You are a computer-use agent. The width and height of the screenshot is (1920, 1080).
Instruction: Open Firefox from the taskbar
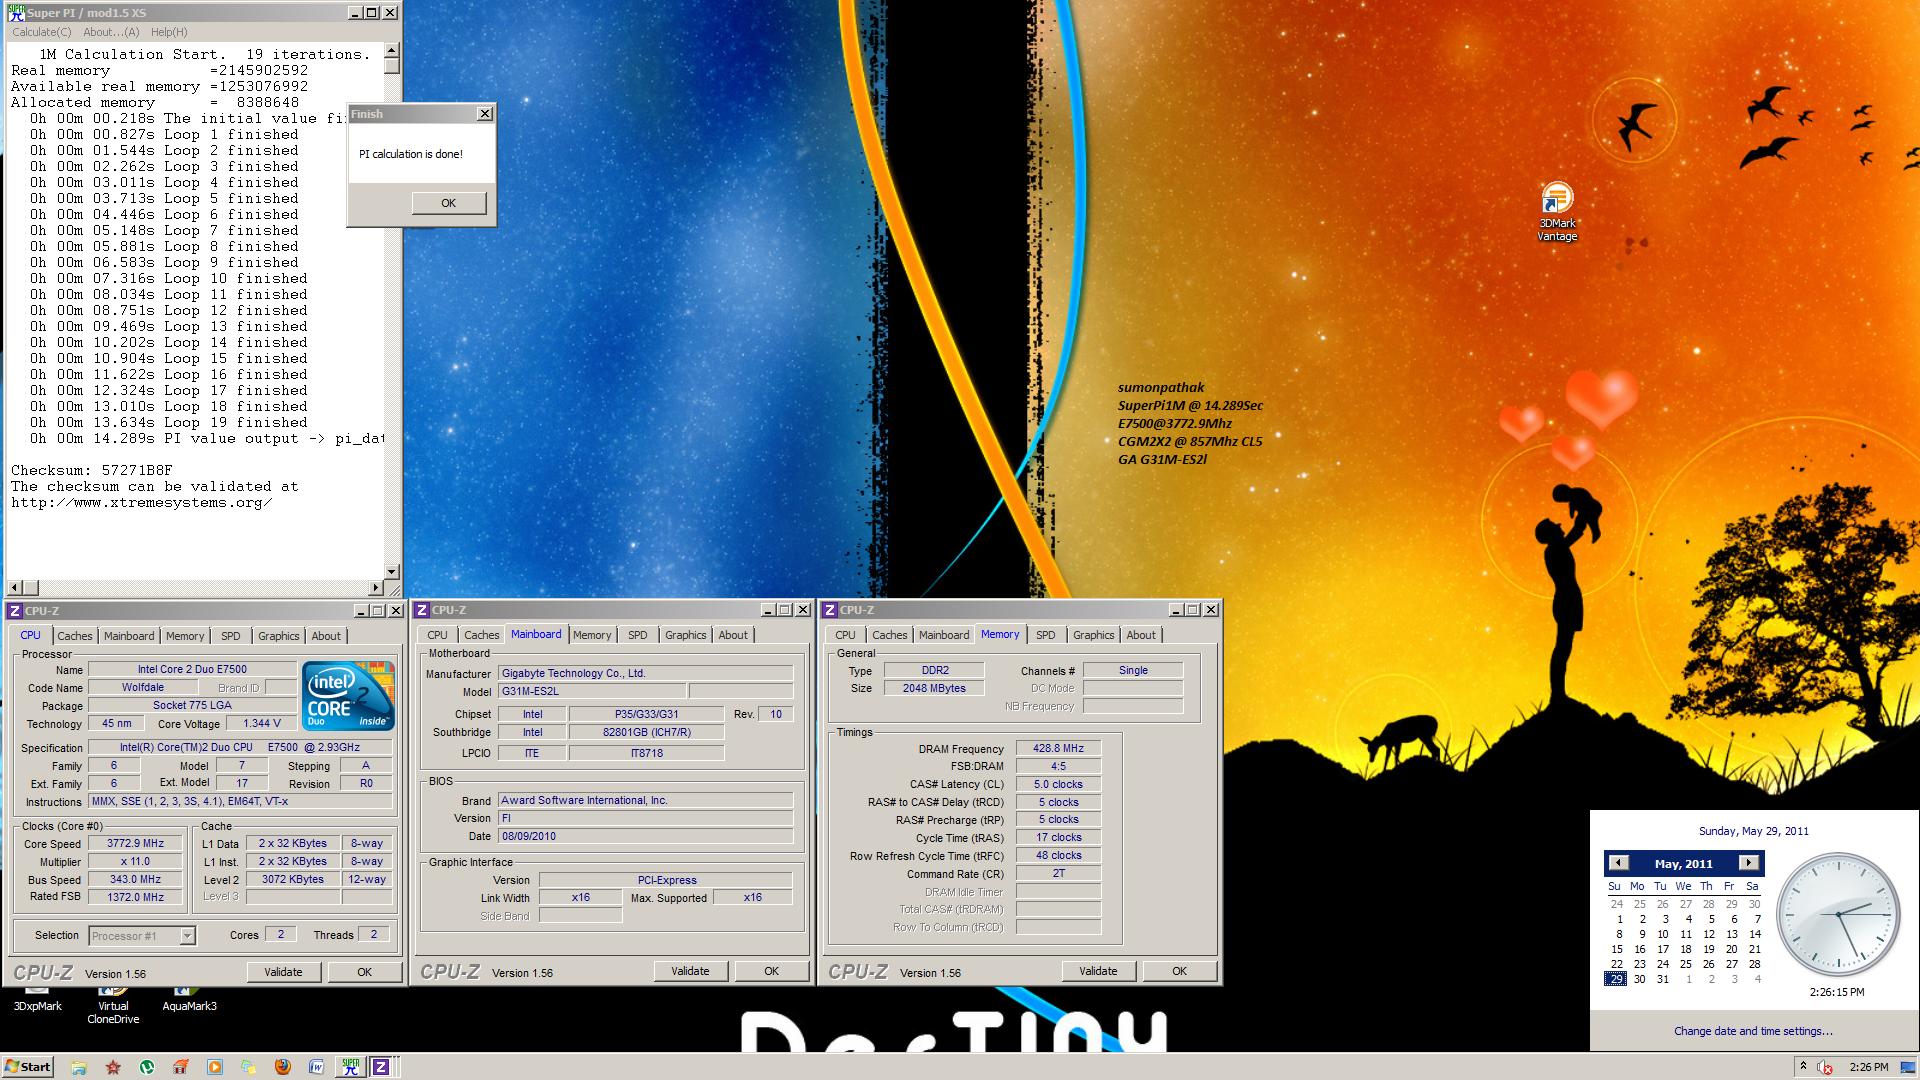pyautogui.click(x=283, y=1067)
